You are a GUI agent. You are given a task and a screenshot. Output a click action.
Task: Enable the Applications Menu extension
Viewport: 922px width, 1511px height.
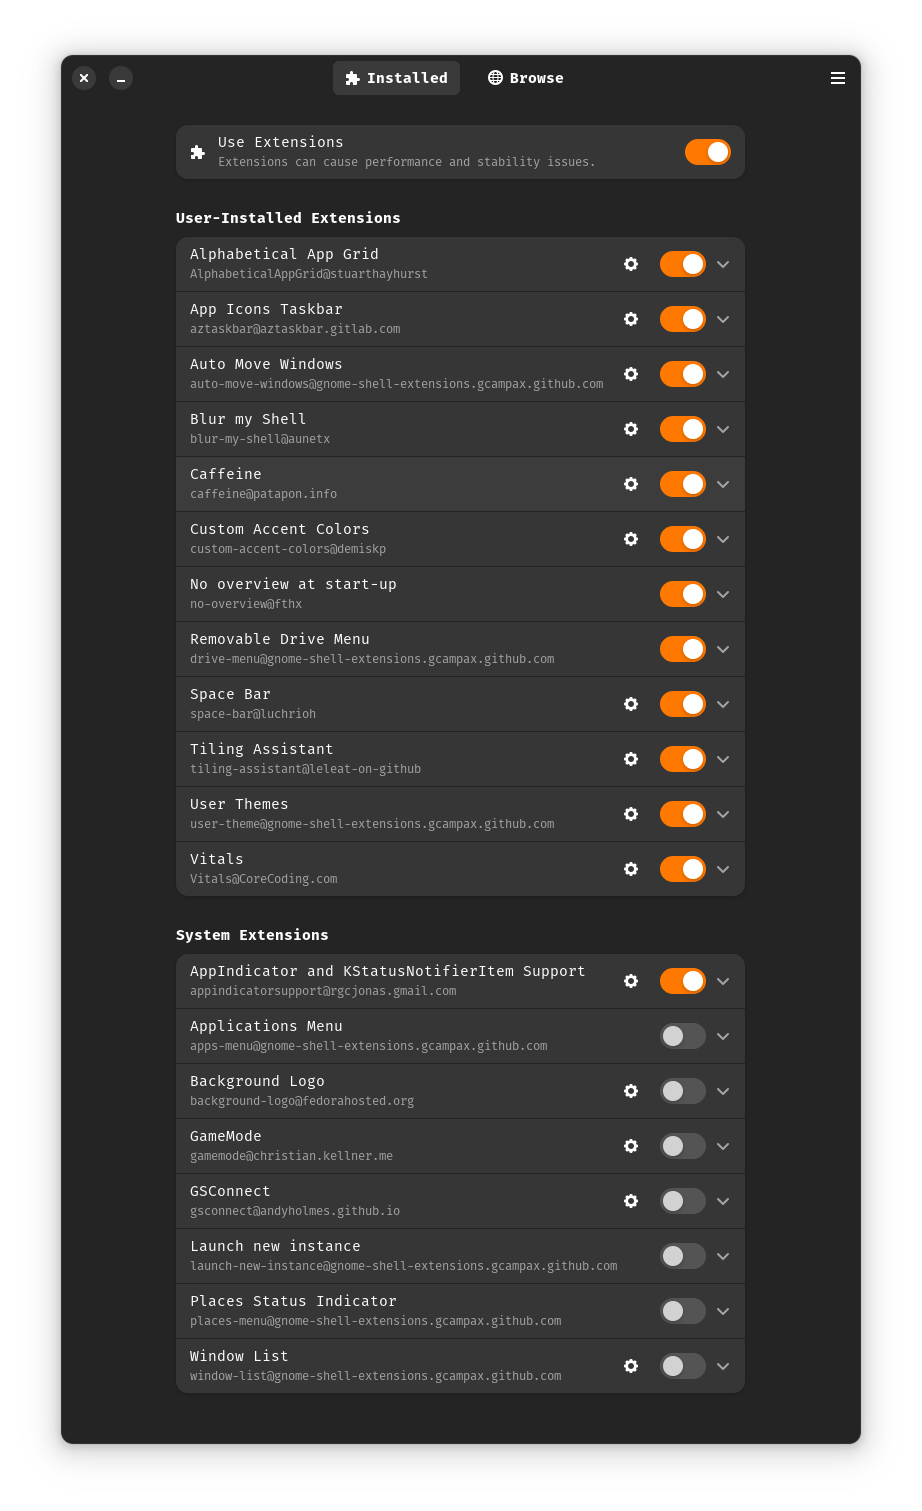pos(683,1036)
